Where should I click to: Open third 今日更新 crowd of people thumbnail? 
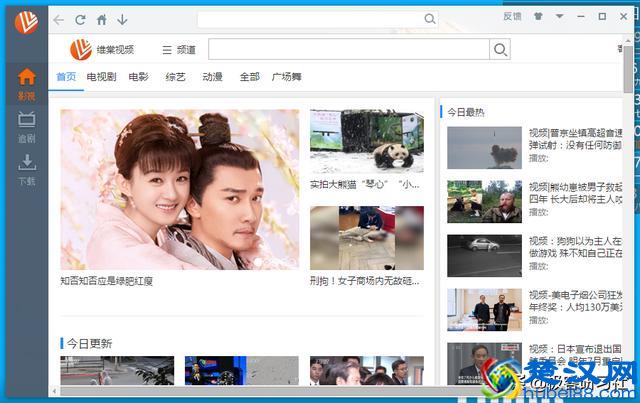[367, 370]
